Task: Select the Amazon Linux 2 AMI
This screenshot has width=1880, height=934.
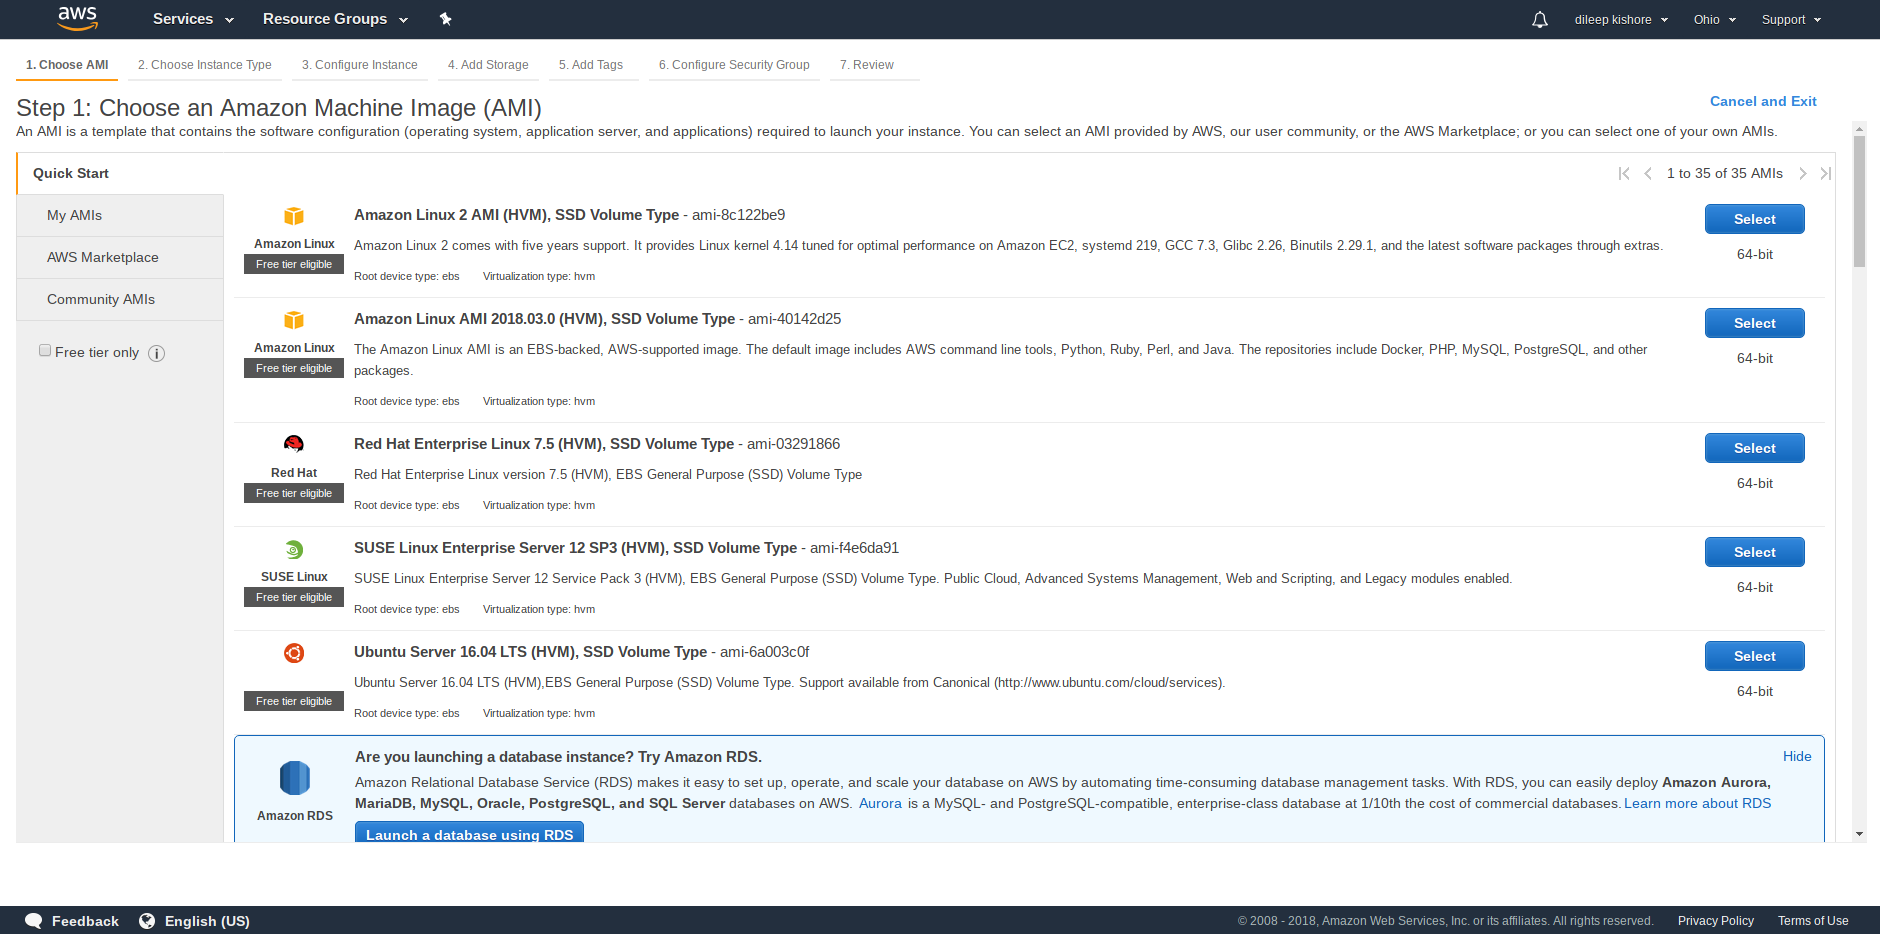Action: point(1754,219)
